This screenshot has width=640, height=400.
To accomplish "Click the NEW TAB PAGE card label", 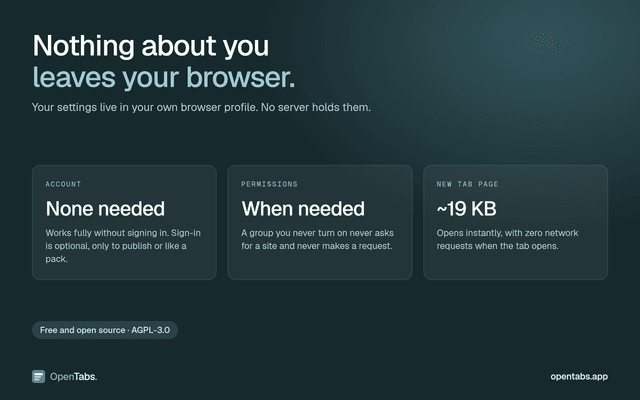I will 467,184.
